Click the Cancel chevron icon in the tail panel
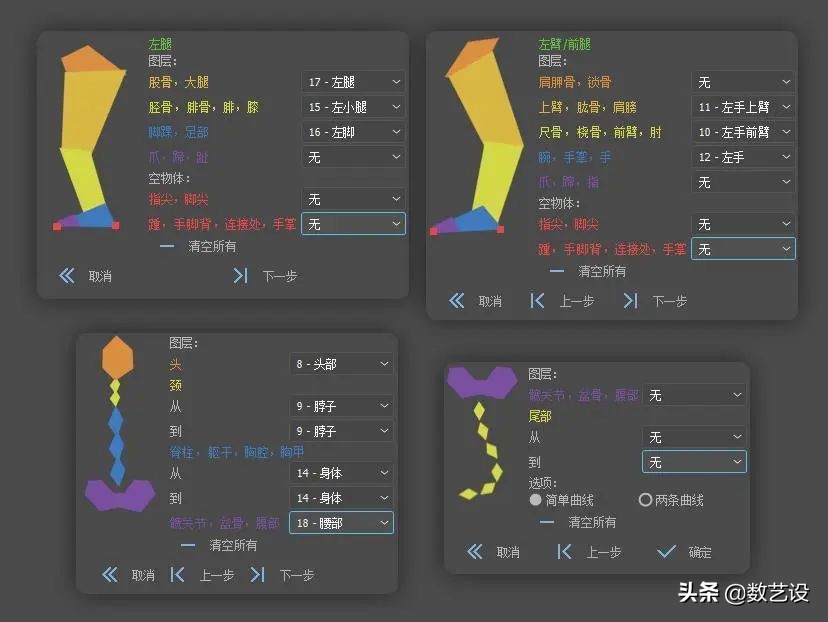Screen dimensions: 828x622 coord(474,550)
